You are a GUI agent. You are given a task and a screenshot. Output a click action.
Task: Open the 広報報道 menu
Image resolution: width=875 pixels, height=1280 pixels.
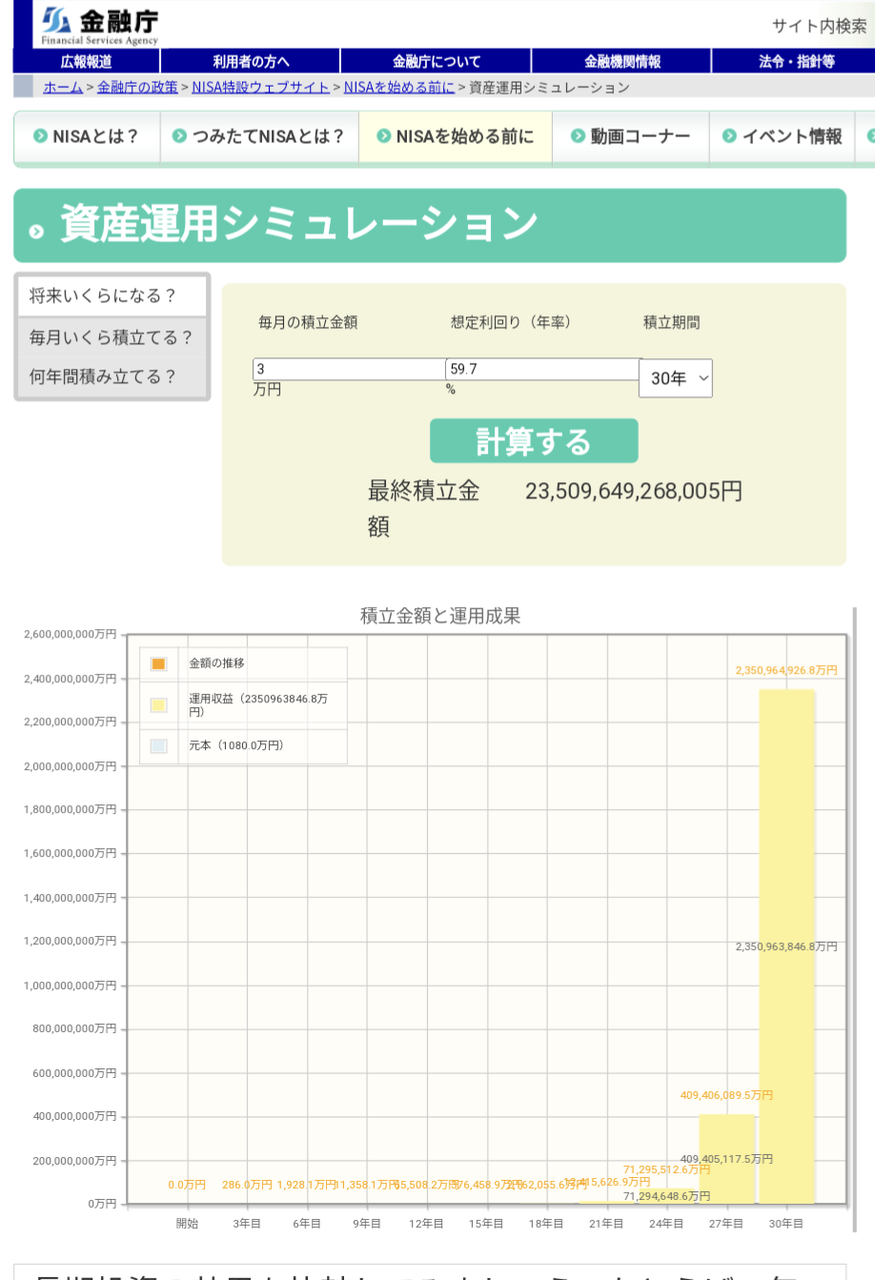coord(86,61)
